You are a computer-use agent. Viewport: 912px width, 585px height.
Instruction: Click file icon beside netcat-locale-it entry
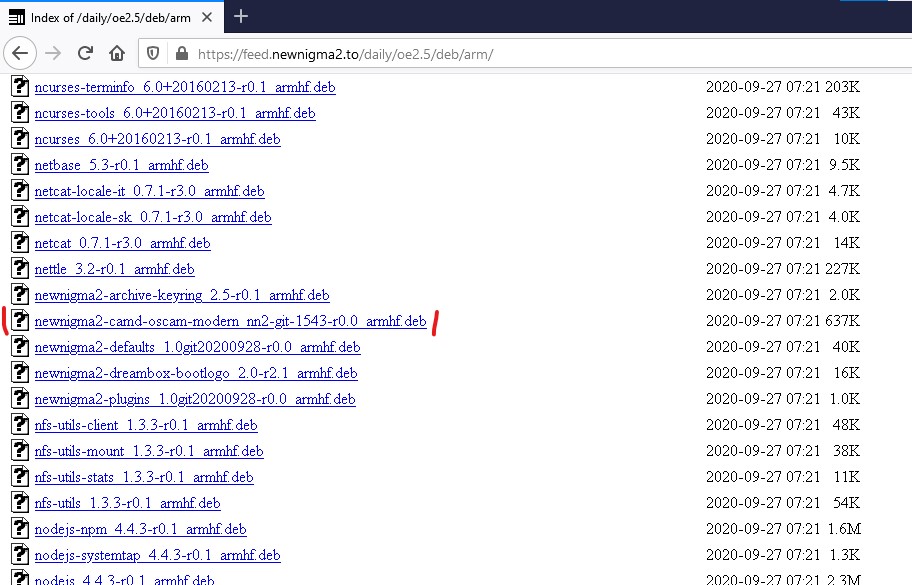20,190
